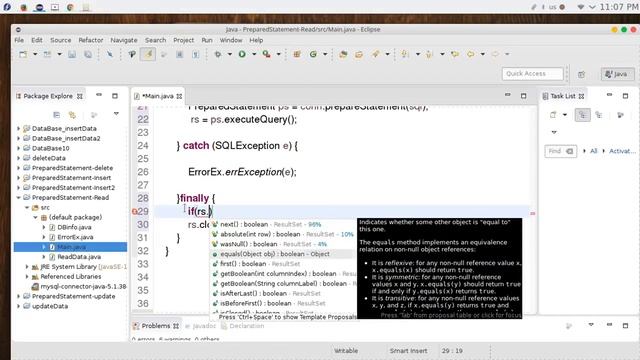The width and height of the screenshot is (640, 360).
Task: Click the Run External Tools icon
Action: [267, 54]
